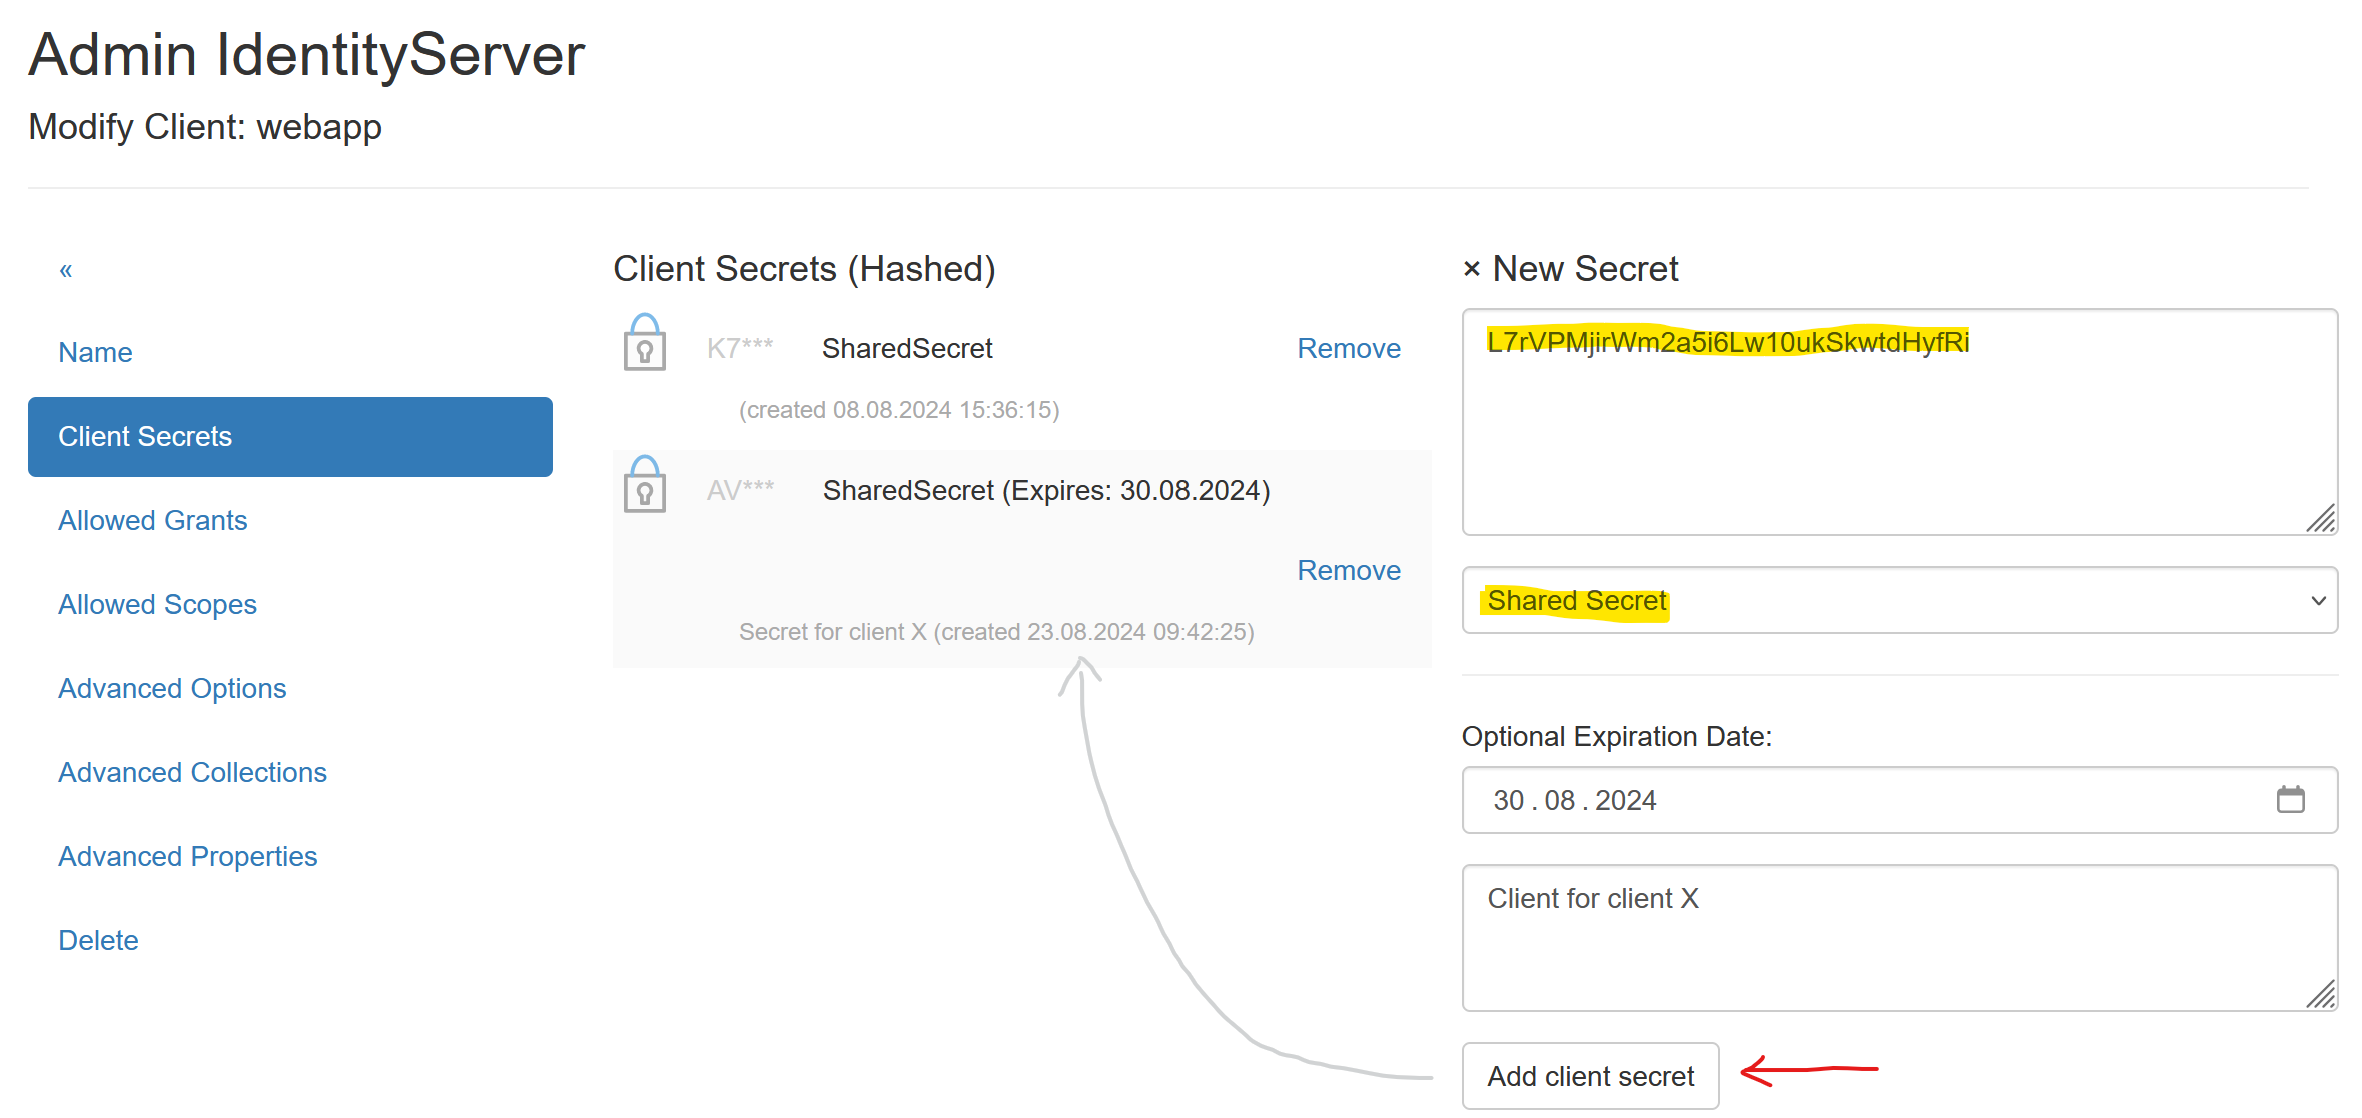Open the Advanced Options section

pyautogui.click(x=172, y=689)
